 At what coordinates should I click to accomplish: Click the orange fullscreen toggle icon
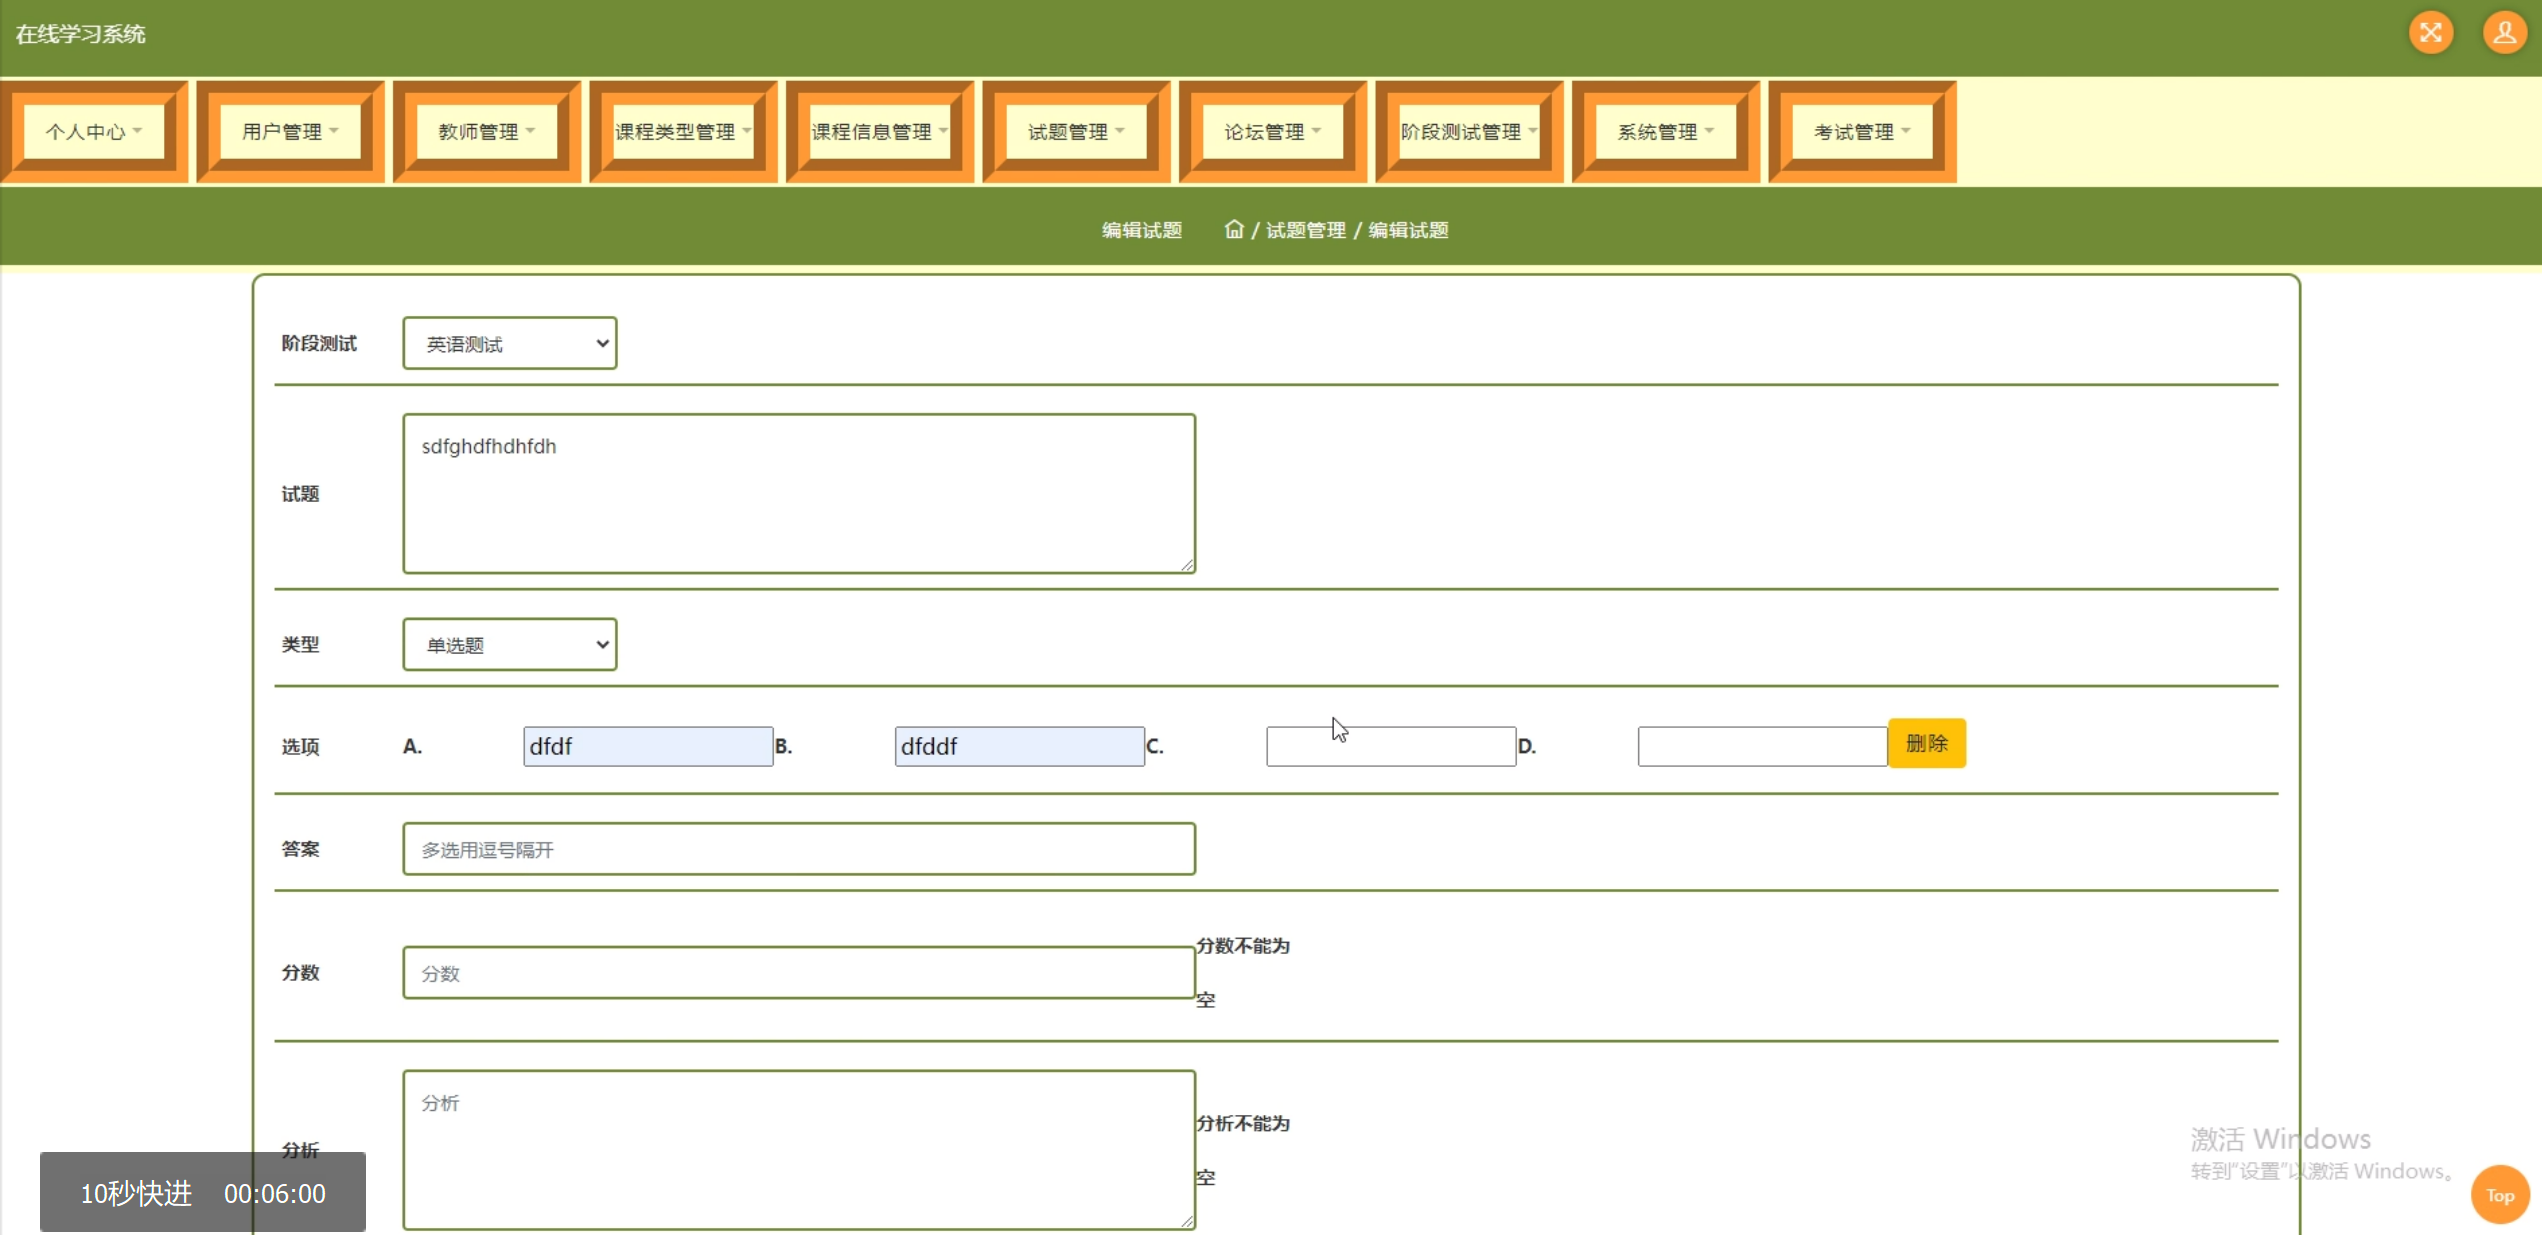tap(2430, 33)
